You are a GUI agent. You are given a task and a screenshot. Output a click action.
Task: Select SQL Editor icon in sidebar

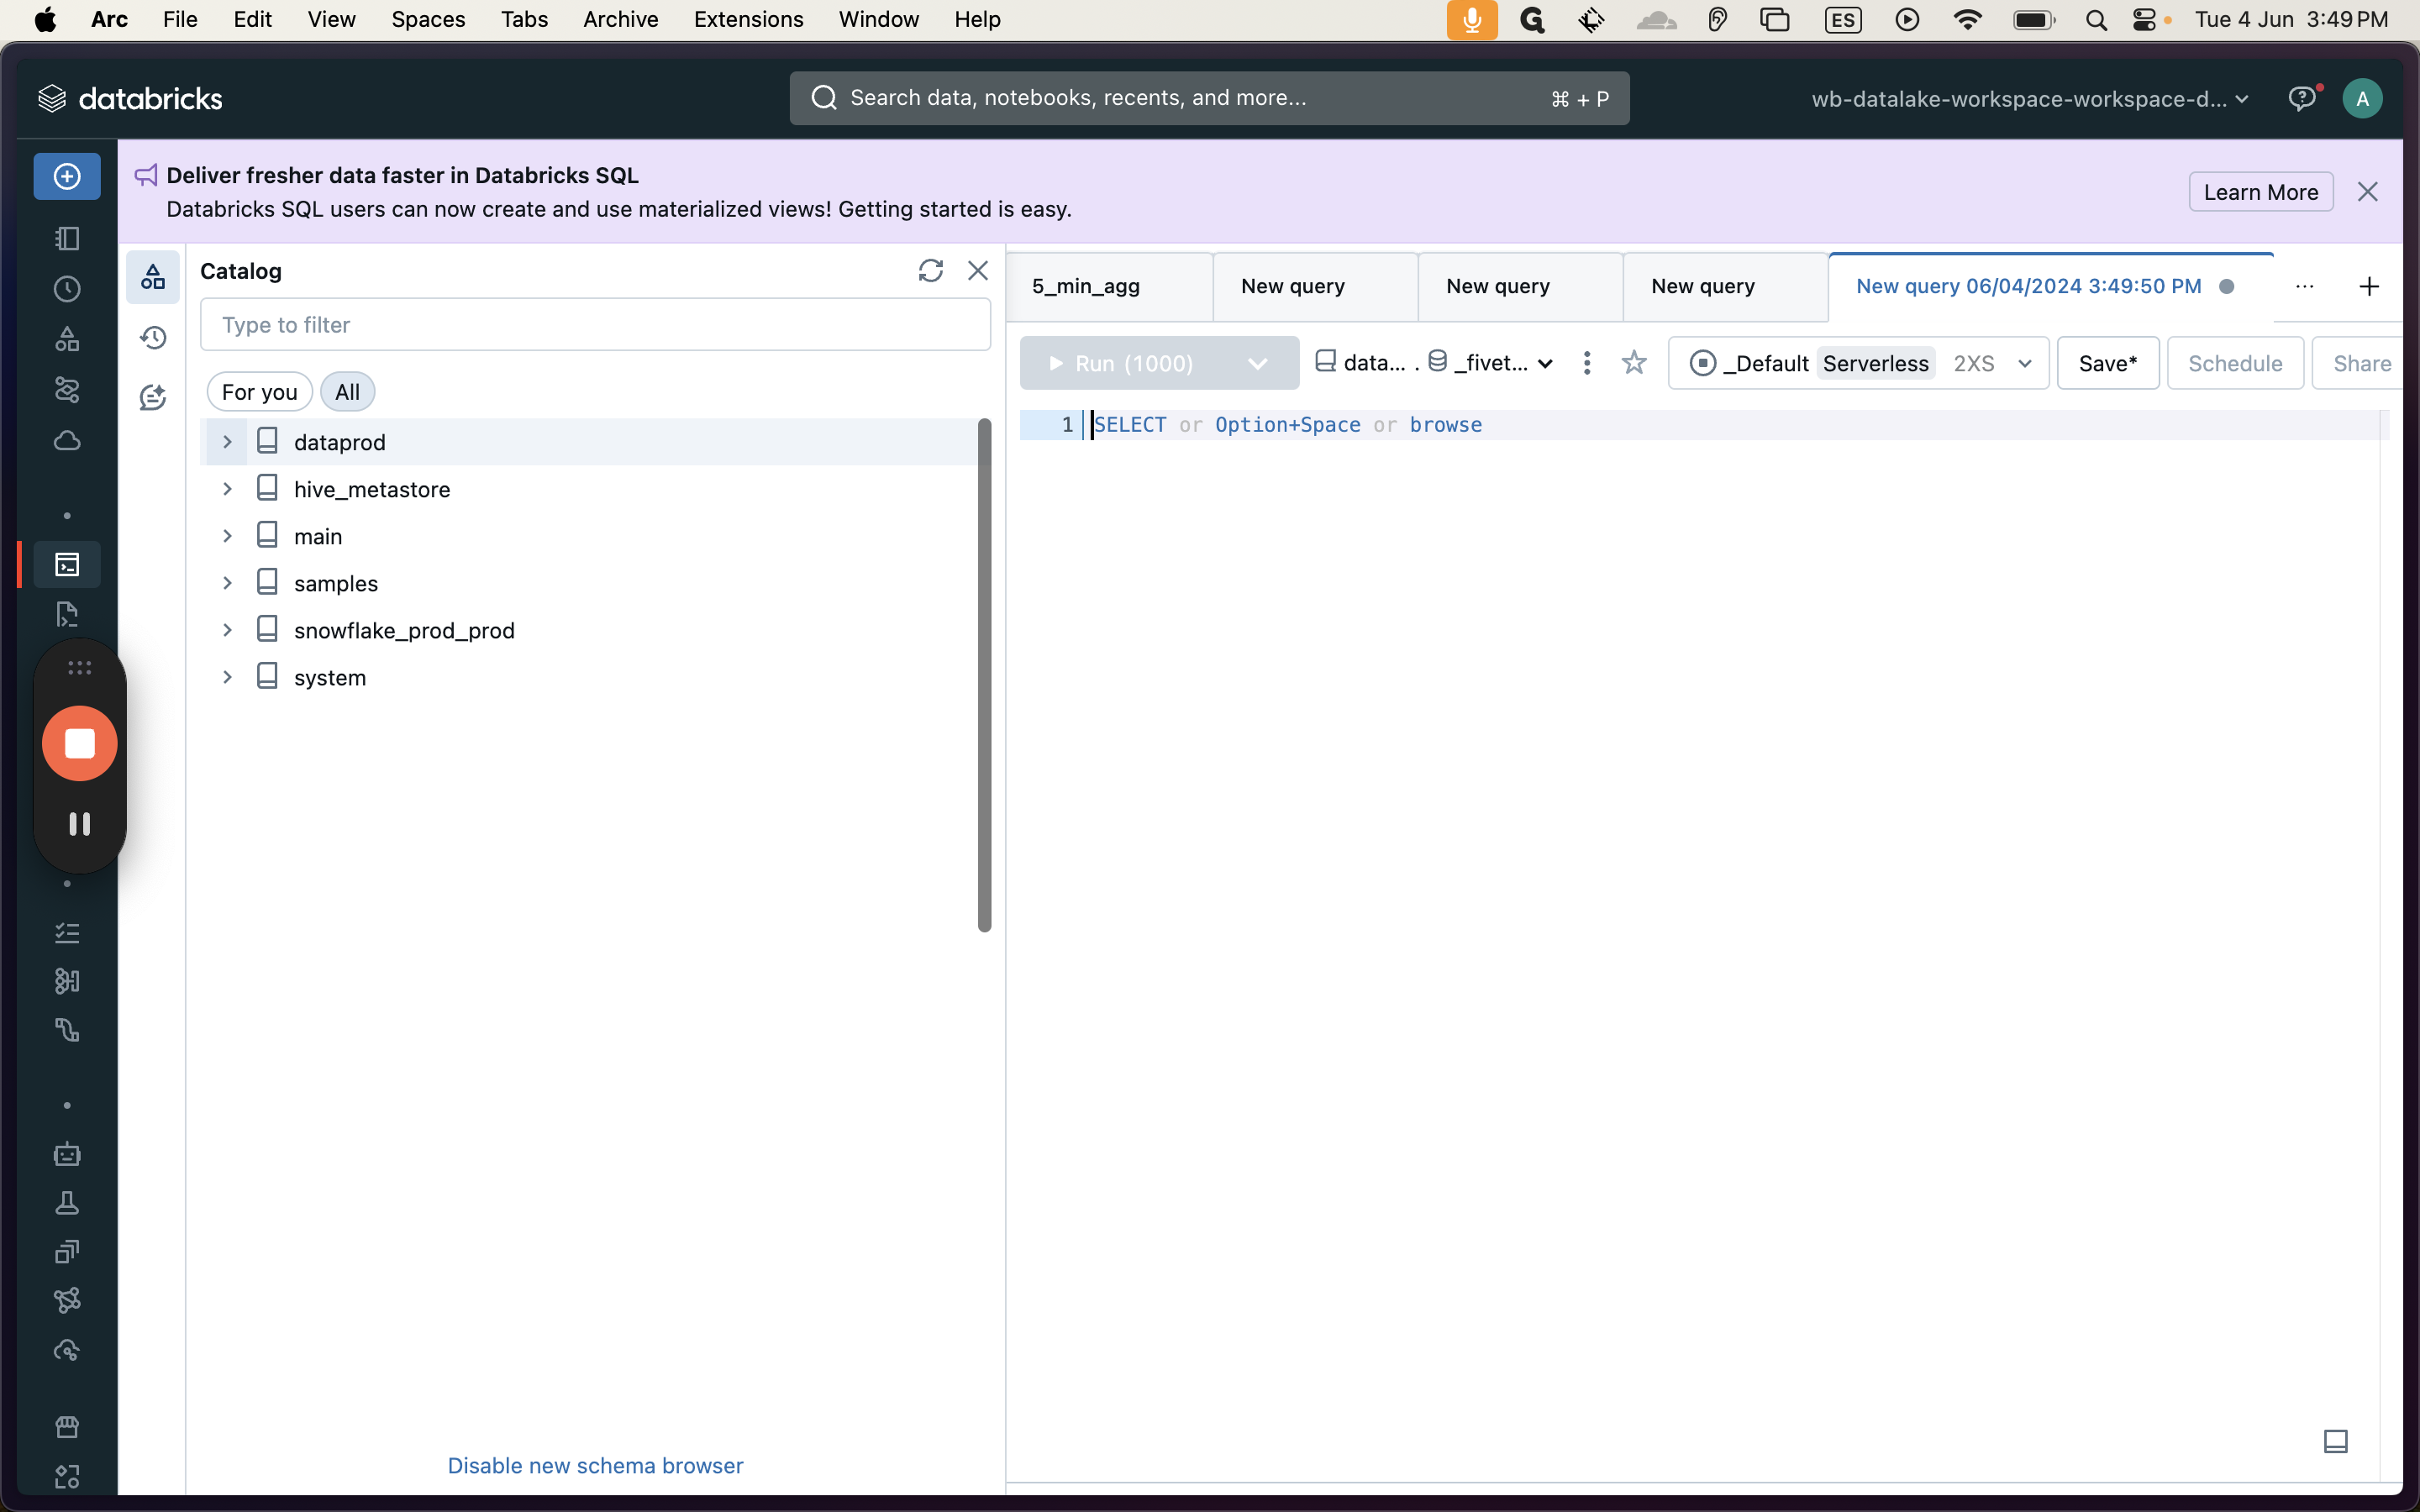pyautogui.click(x=67, y=565)
